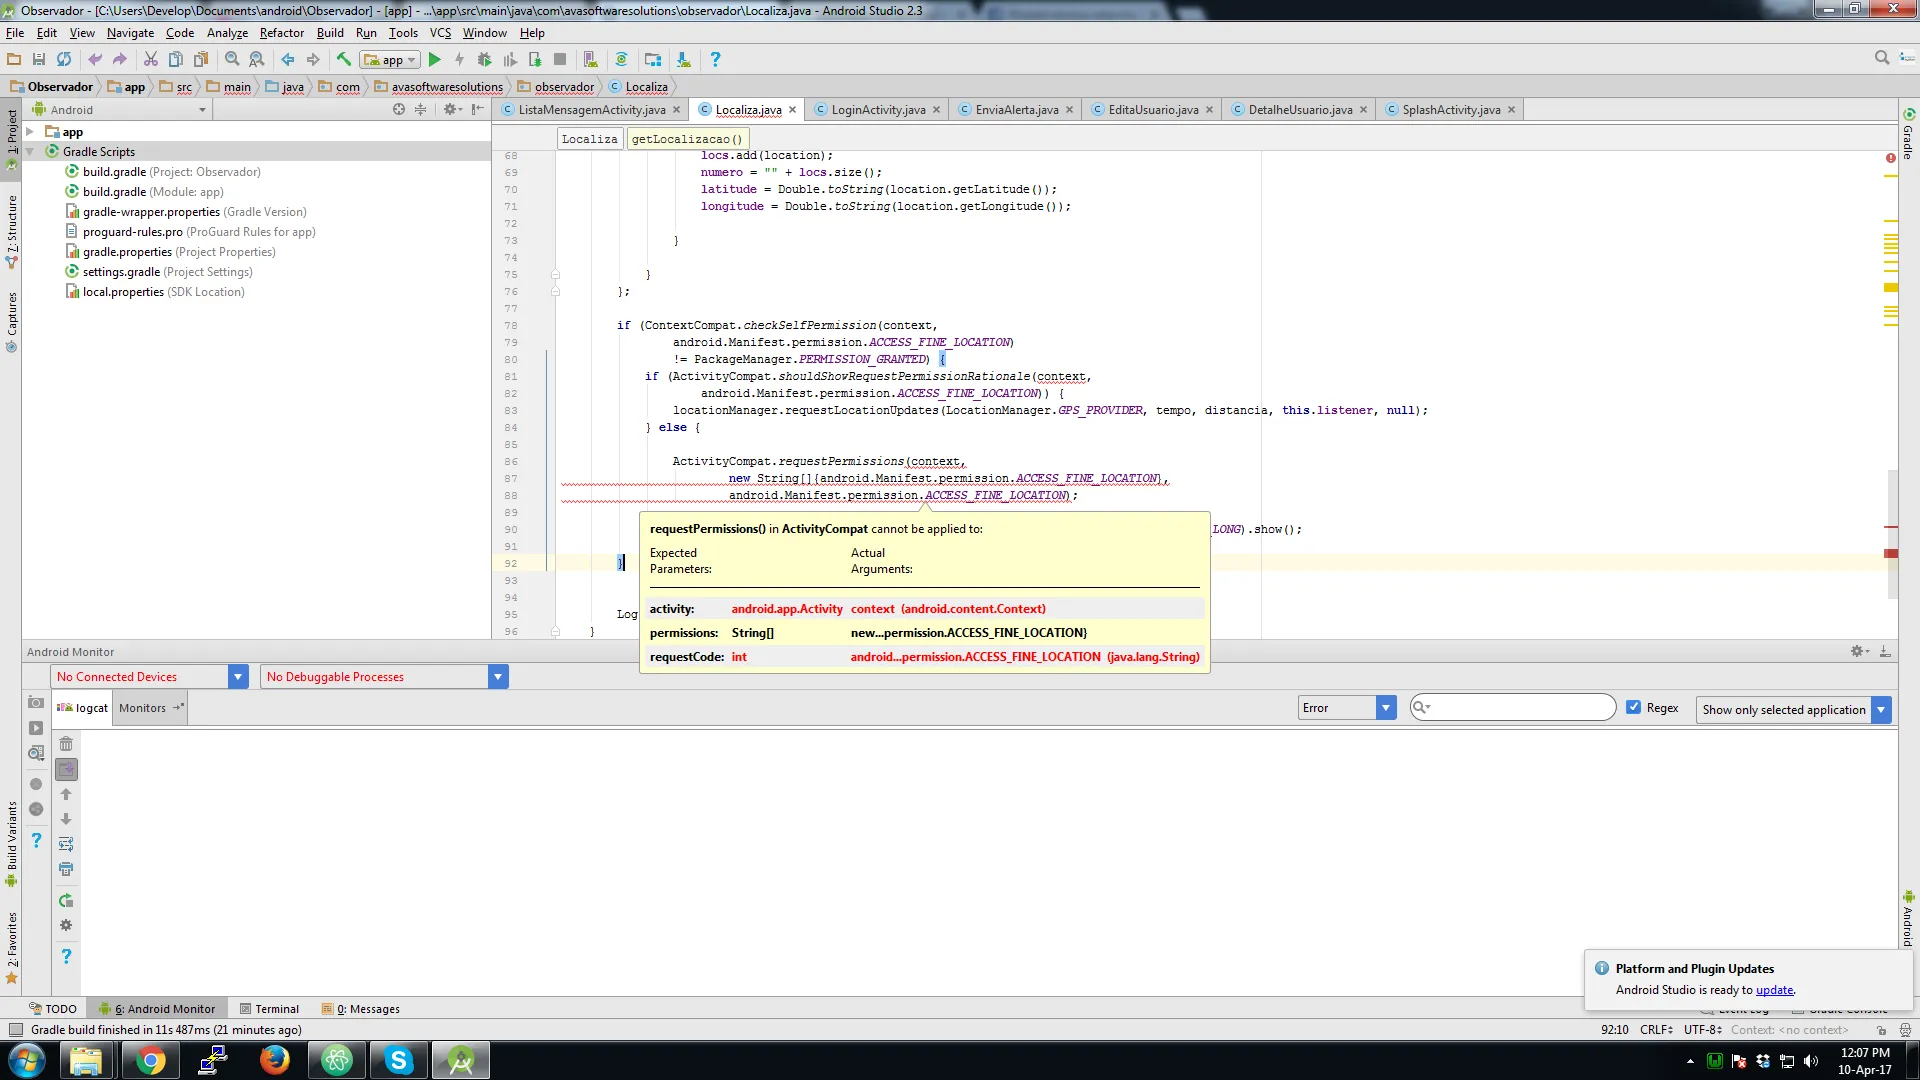Click the Debug app bug icon
This screenshot has width=1920, height=1080.
tap(485, 60)
